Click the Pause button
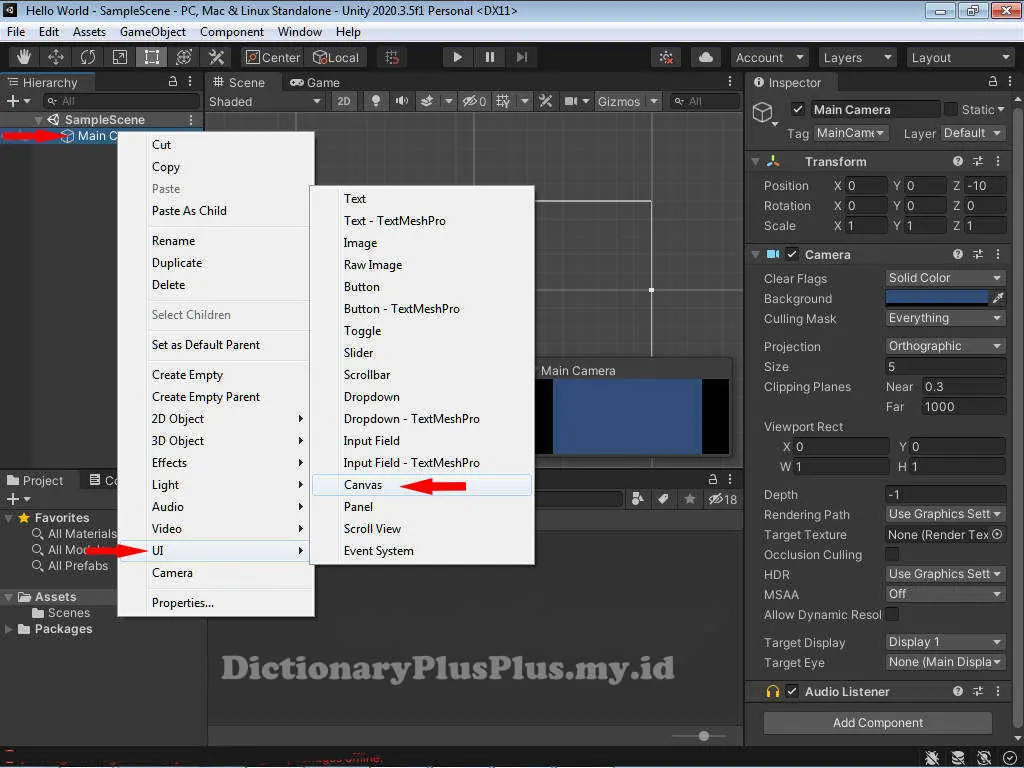 pos(490,57)
